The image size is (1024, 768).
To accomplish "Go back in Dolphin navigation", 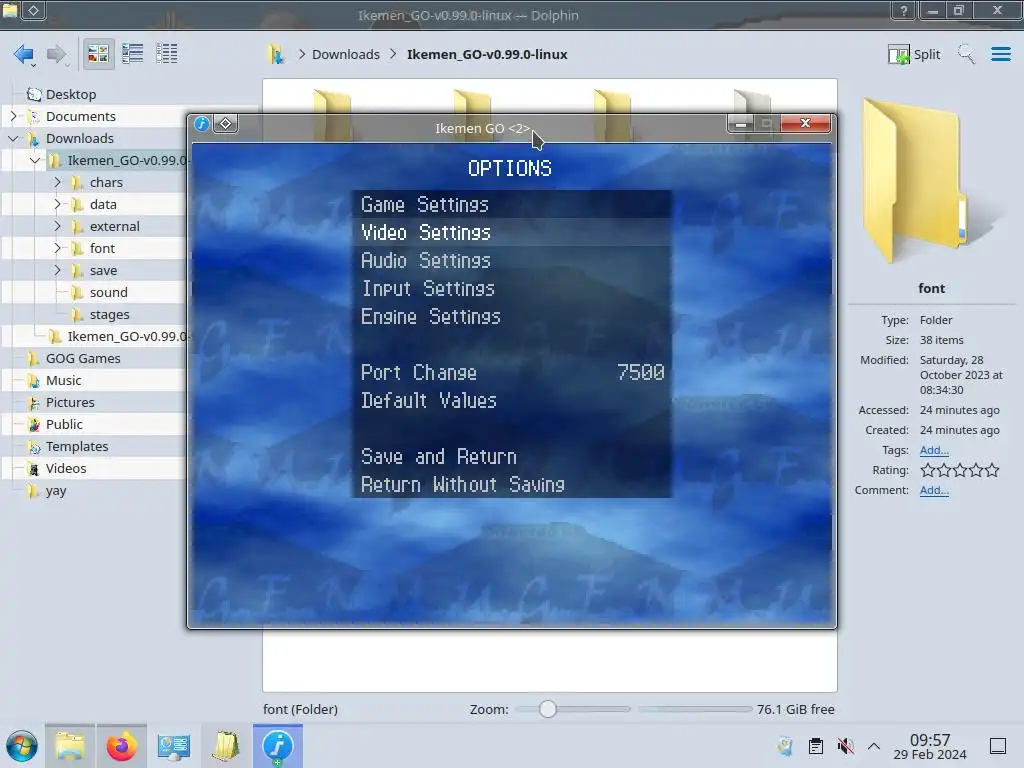I will coord(24,54).
